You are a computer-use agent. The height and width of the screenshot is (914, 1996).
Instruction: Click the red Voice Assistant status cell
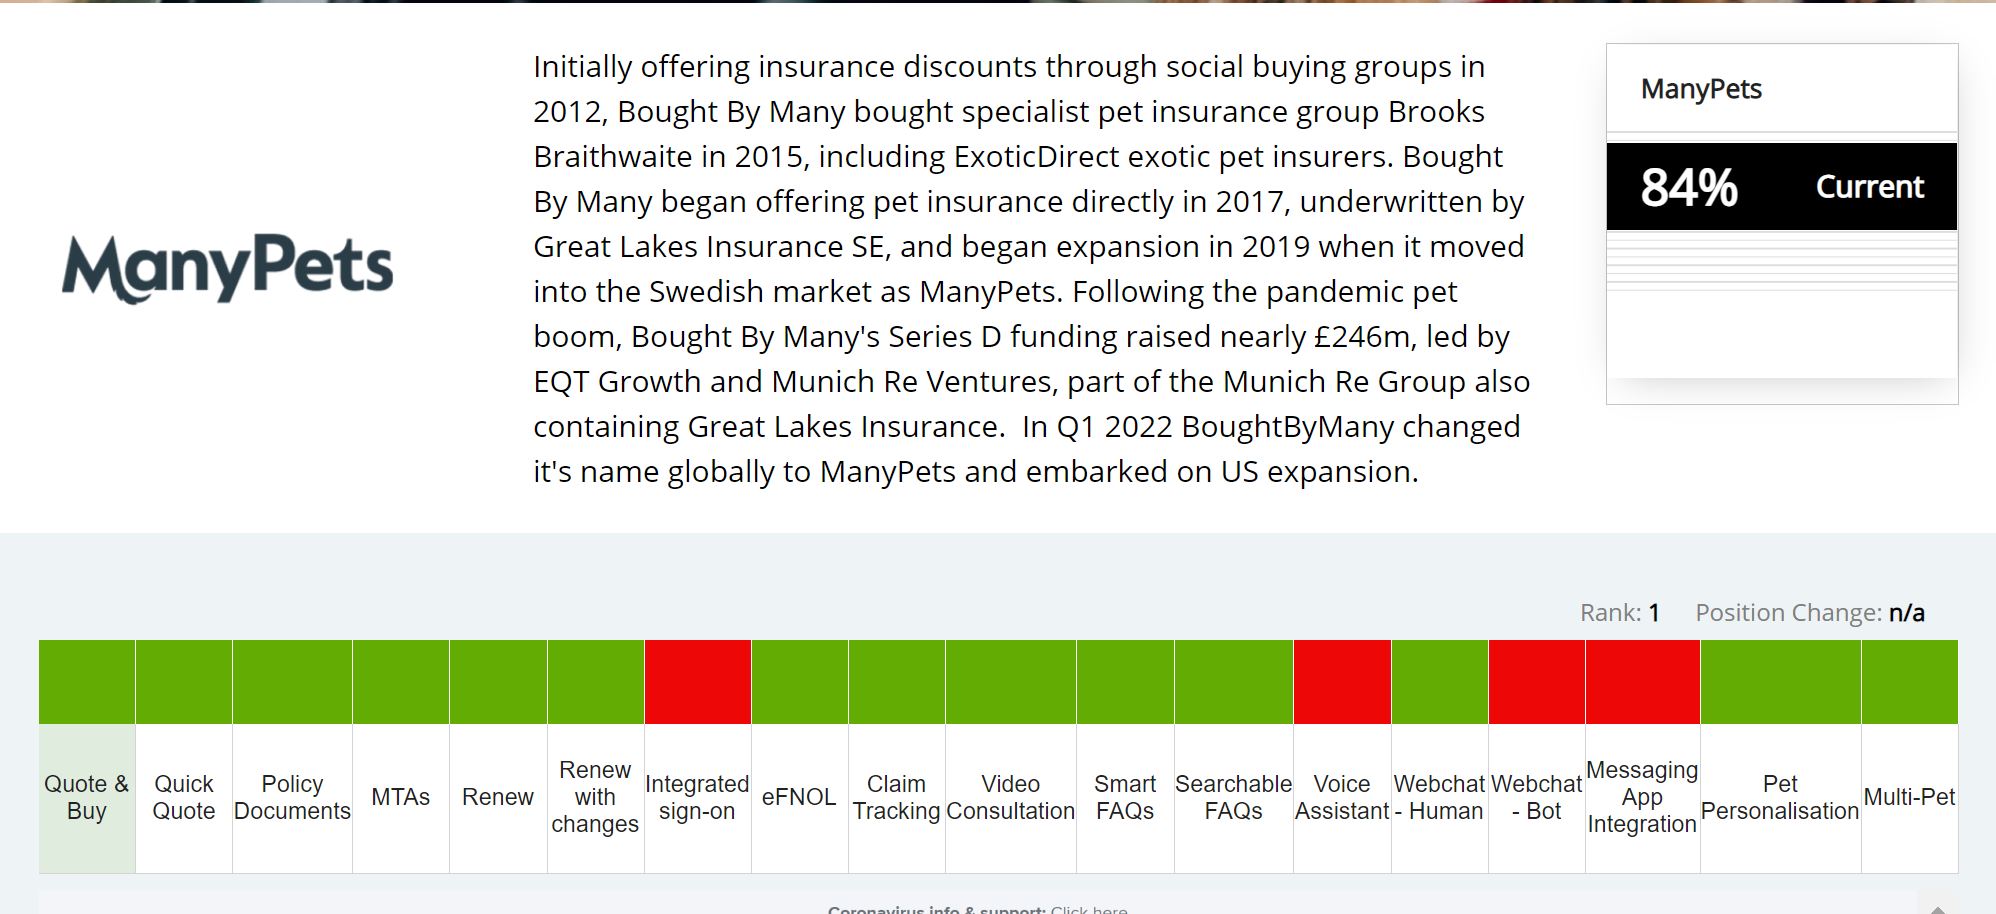(x=1341, y=682)
